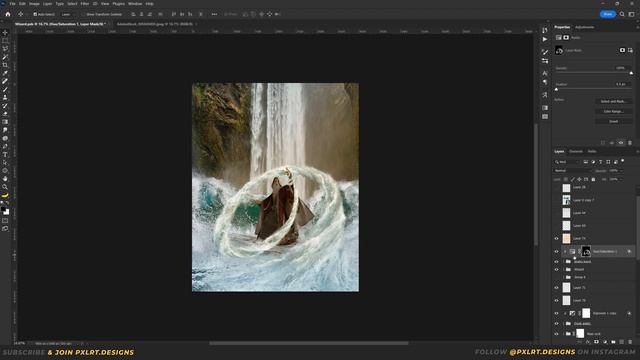Expand the Main rock group
The width and height of the screenshot is (640, 360).
(564, 334)
